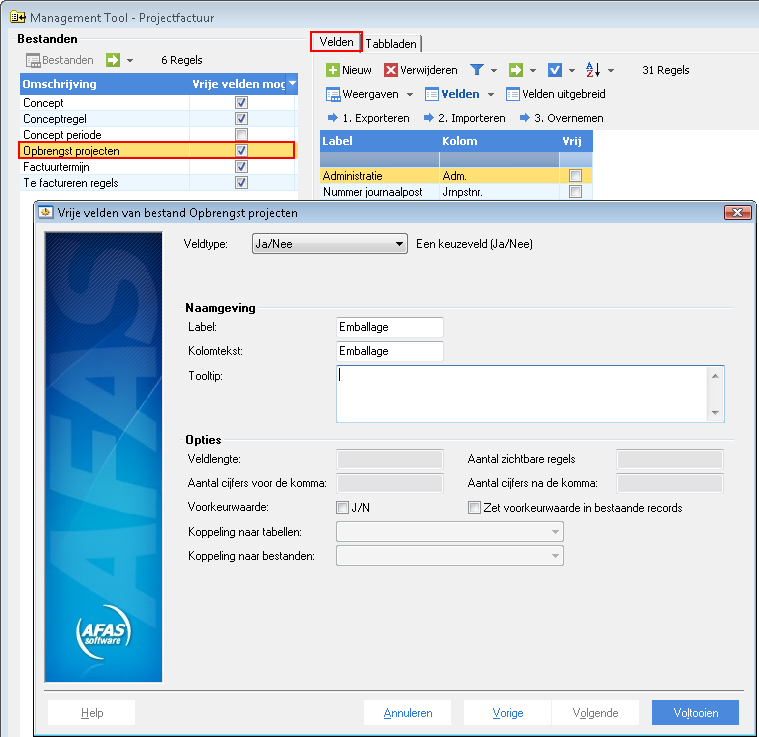
Task: Toggle Vrije velden checkbox for Opbrengst projecten
Action: click(241, 150)
